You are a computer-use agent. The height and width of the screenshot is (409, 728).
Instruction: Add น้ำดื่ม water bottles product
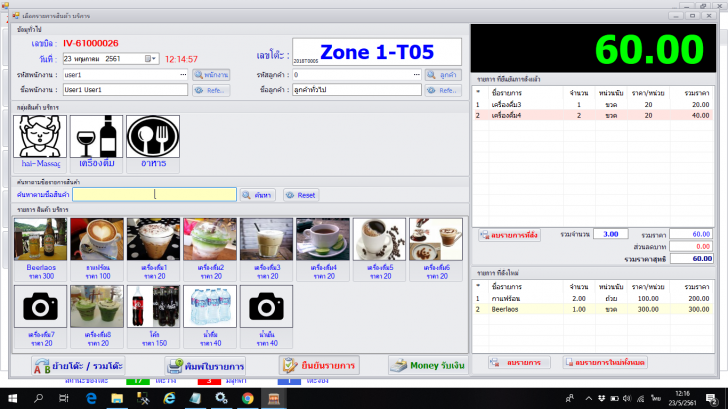(x=210, y=317)
